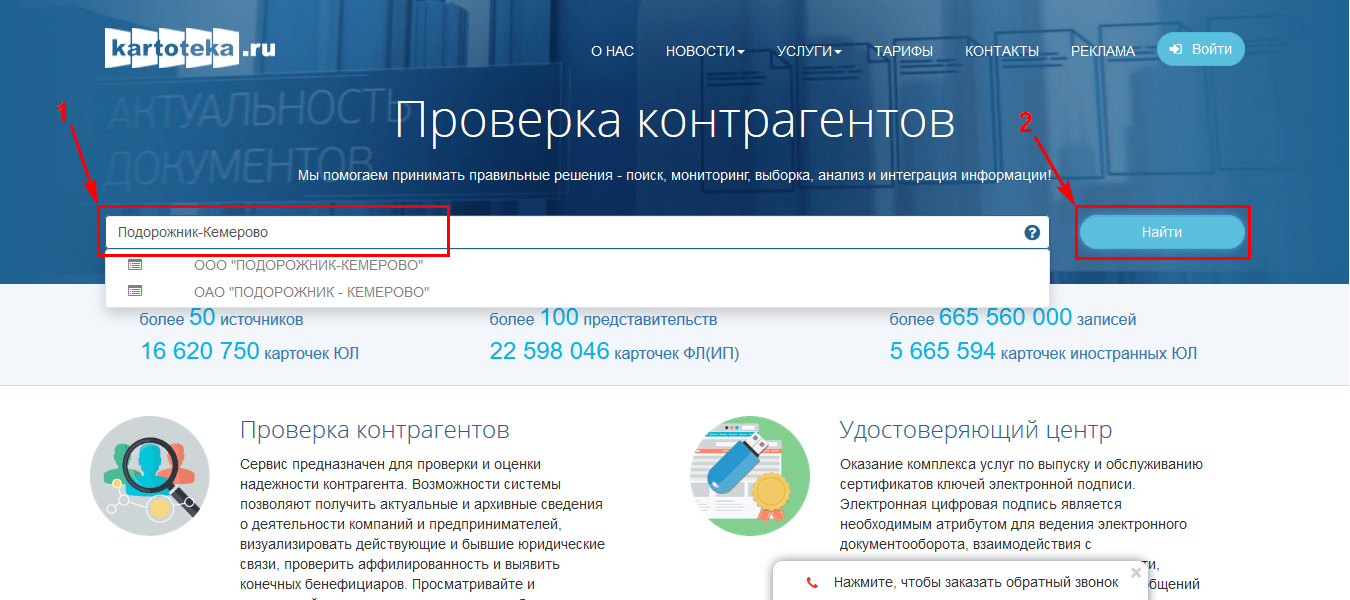The image size is (1350, 600).
Task: Open the О НАС menu item
Action: 613,51
